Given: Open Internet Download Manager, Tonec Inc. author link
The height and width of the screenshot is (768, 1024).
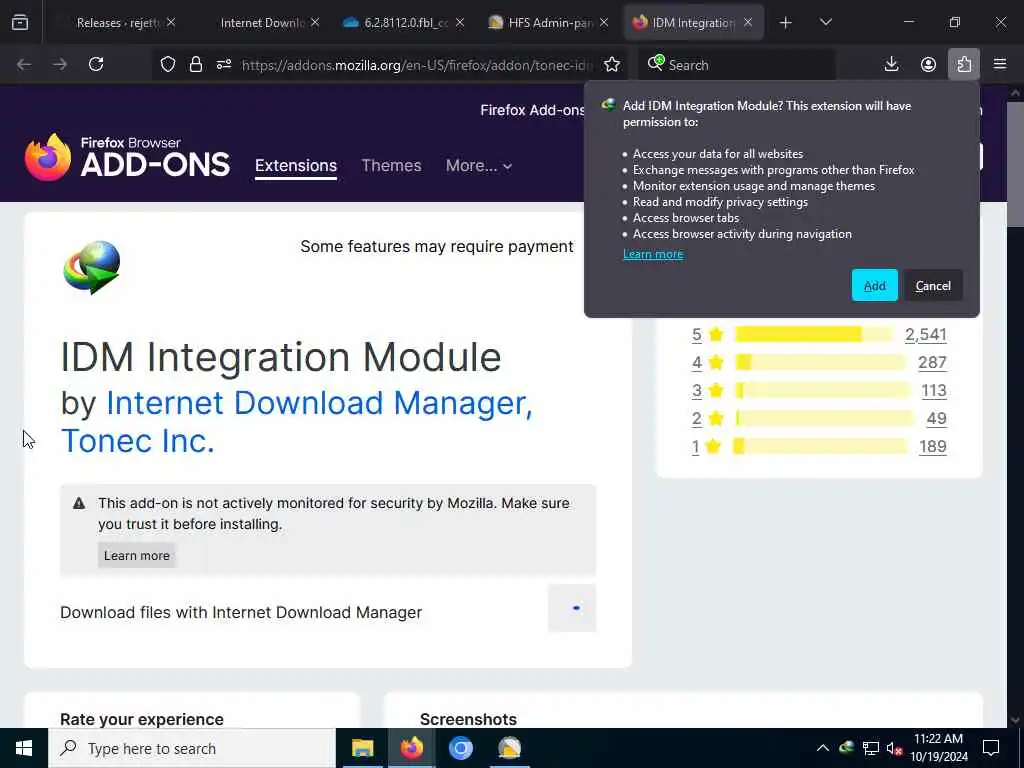Looking at the screenshot, I should (x=297, y=422).
